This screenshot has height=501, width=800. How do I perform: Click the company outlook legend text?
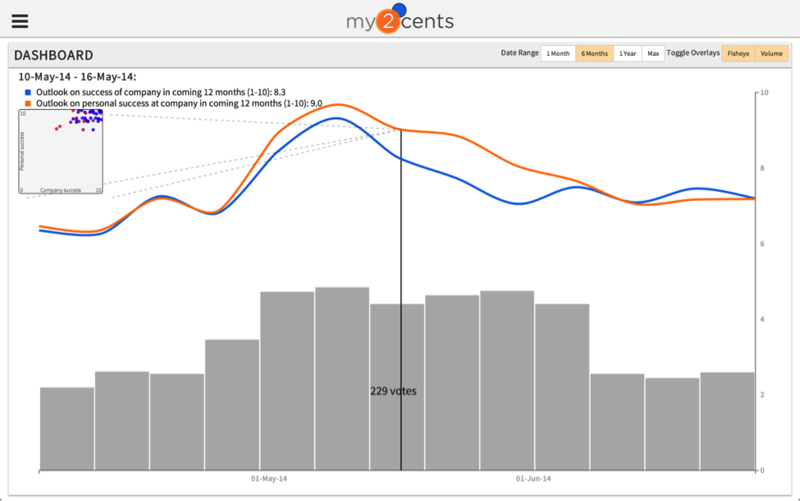coord(161,92)
